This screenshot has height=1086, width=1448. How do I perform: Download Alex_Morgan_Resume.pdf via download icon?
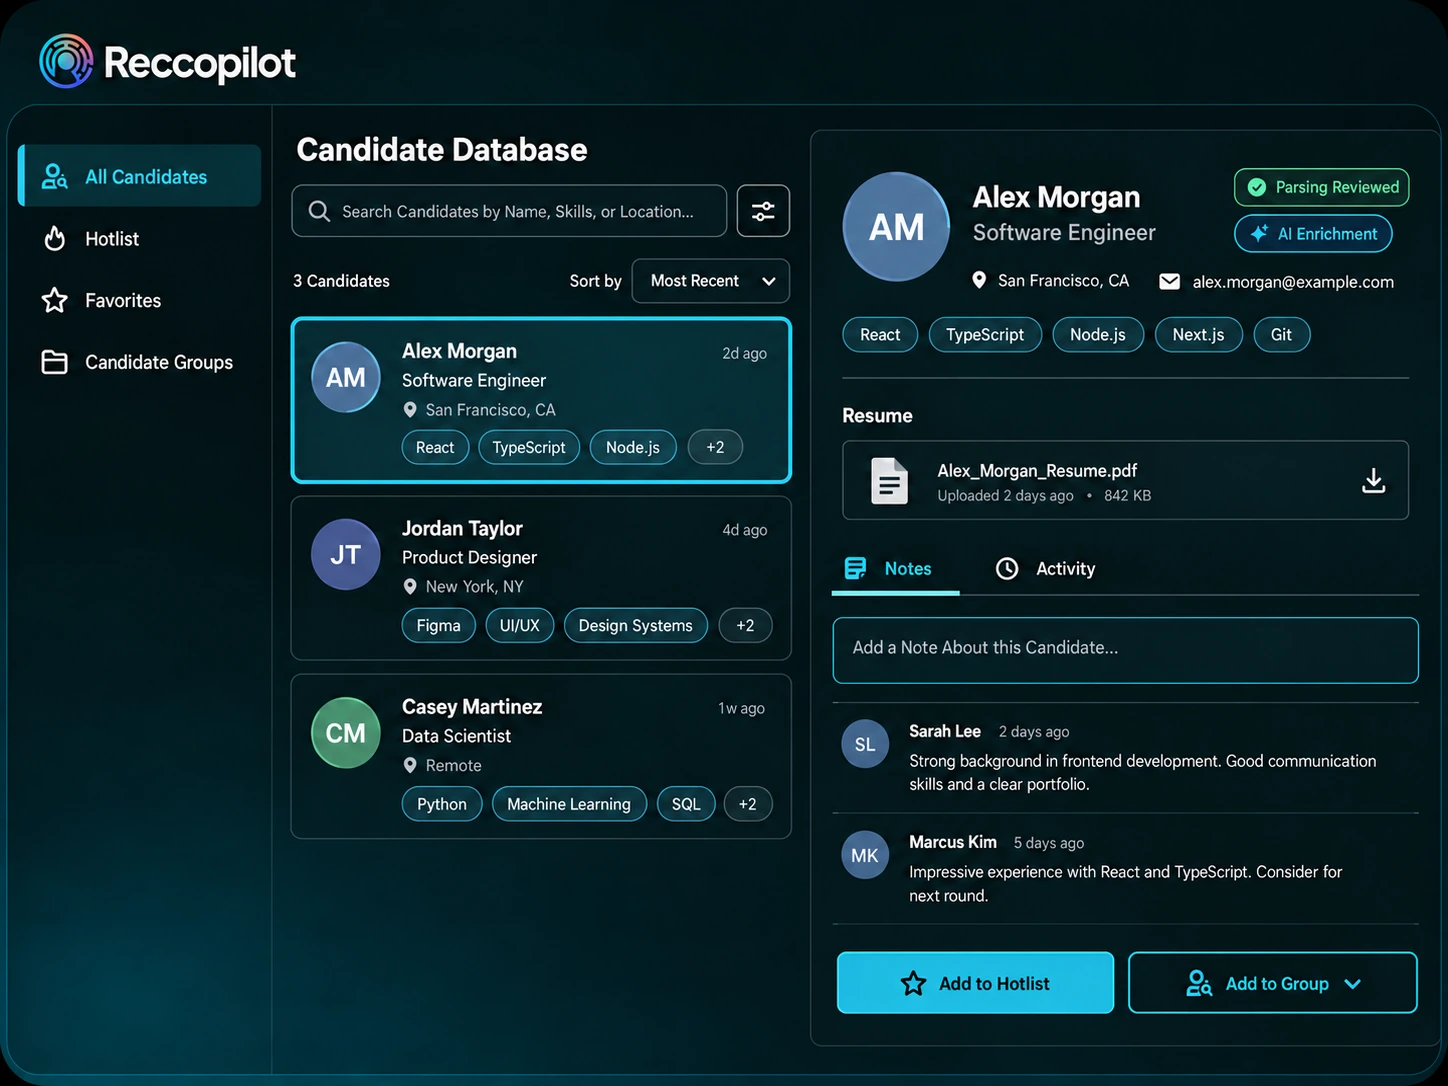tap(1374, 481)
